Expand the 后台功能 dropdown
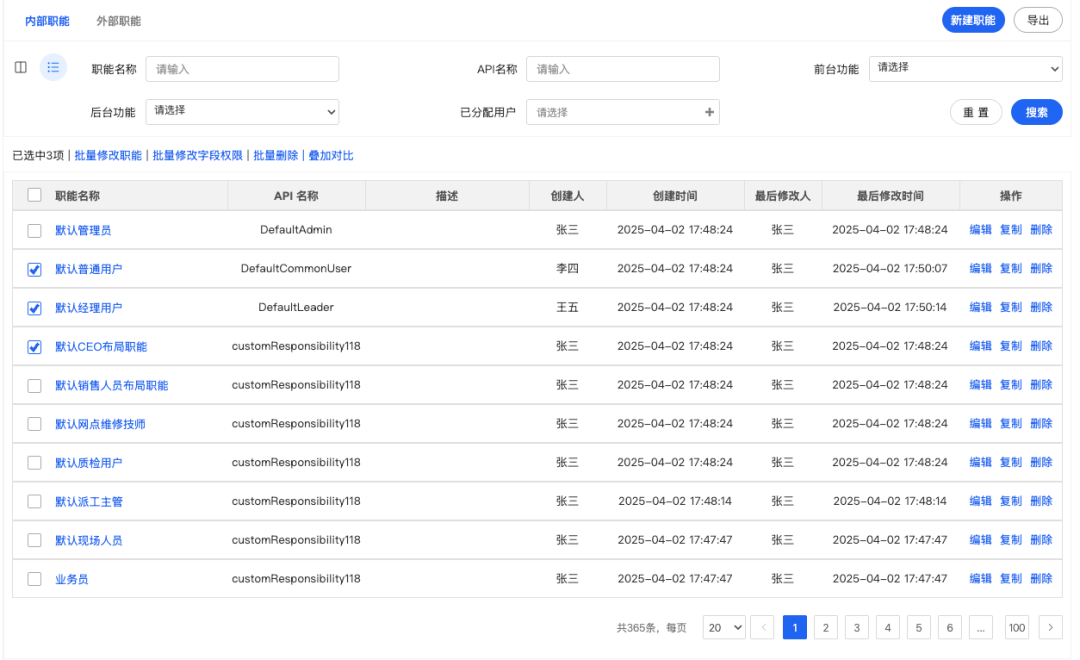This screenshot has width=1080, height=660. point(242,112)
